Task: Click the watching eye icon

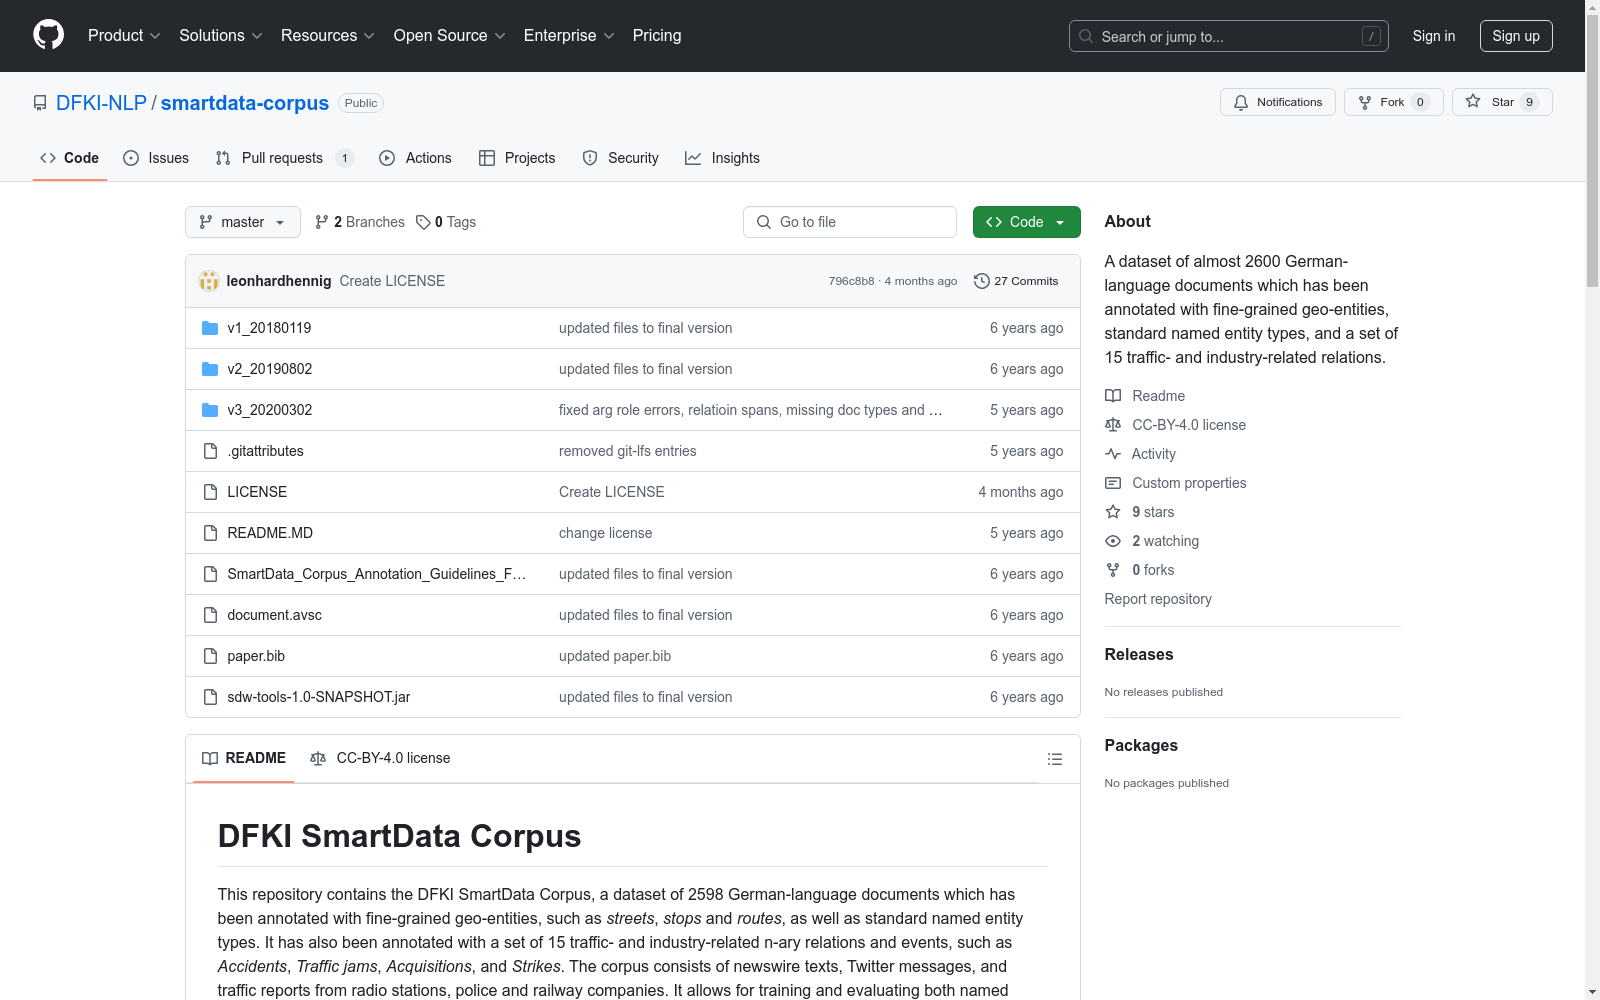Action: coord(1113,541)
